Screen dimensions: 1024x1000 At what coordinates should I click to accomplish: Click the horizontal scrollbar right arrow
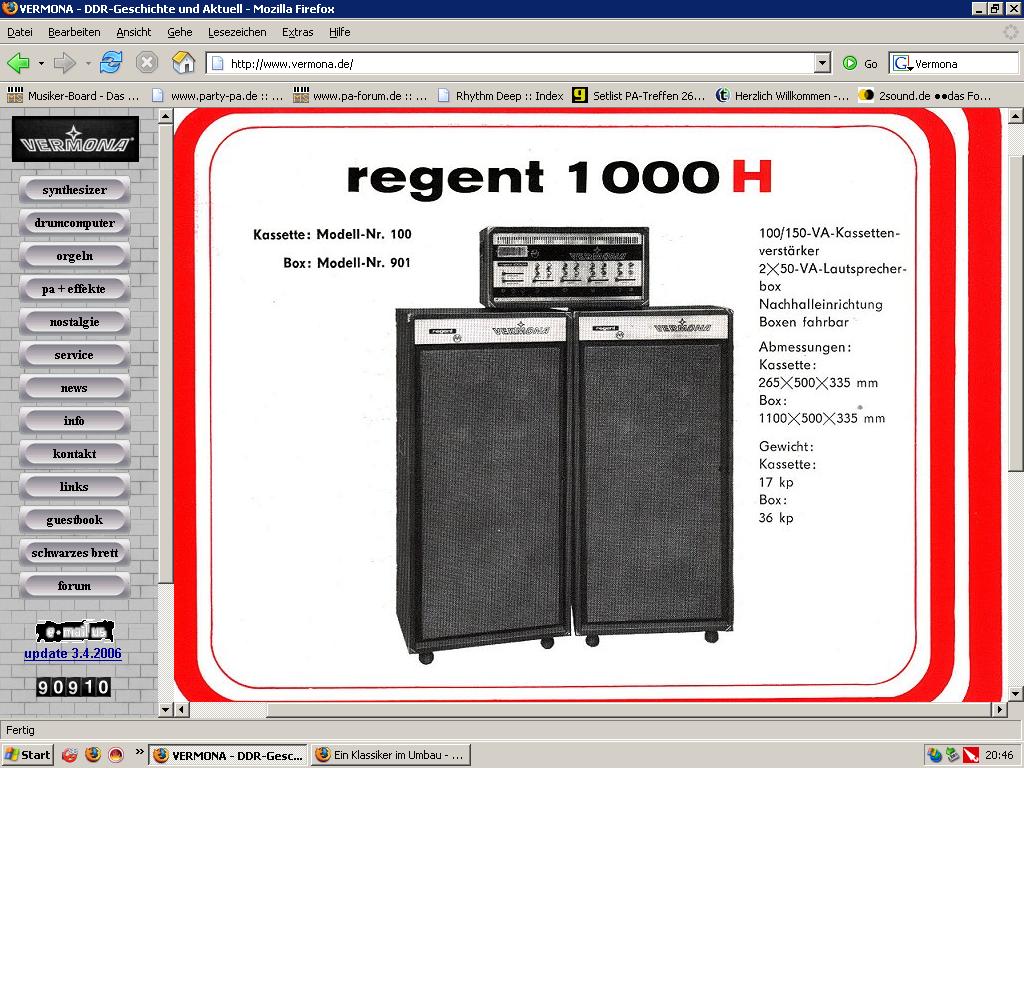[999, 709]
